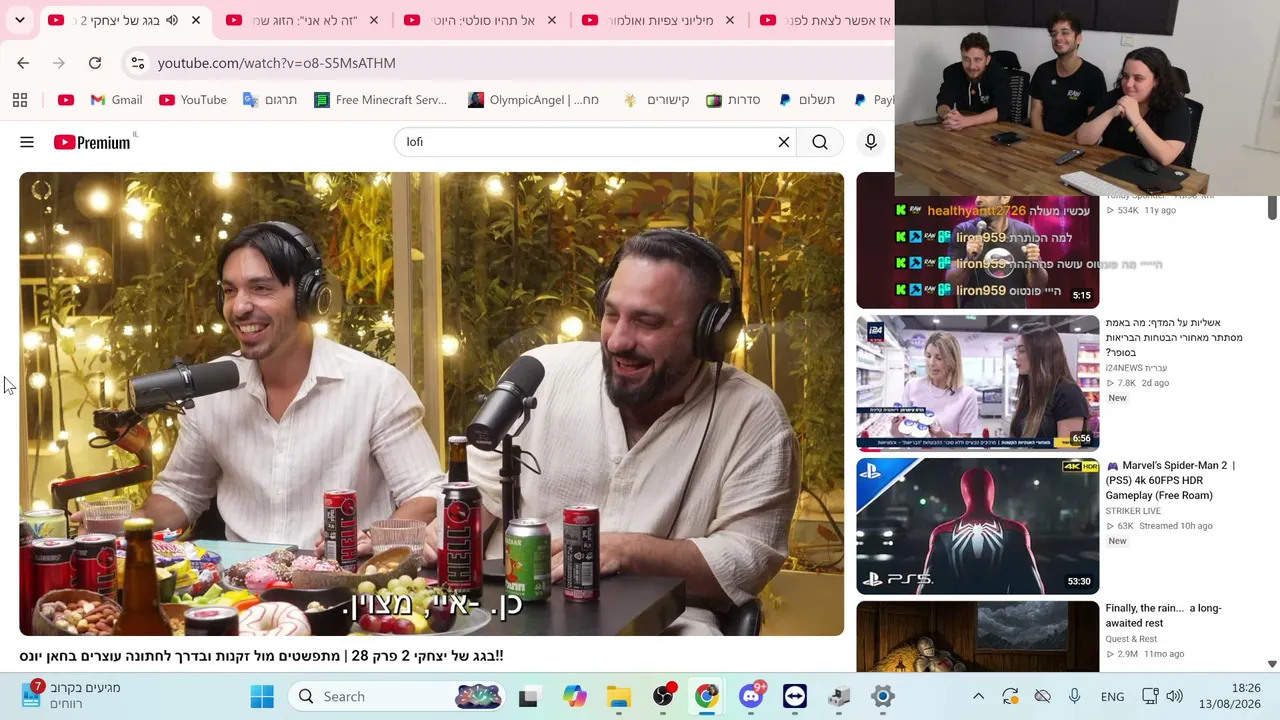Switch to Chrome on the taskbar
This screenshot has width=1280, height=720.
click(707, 696)
